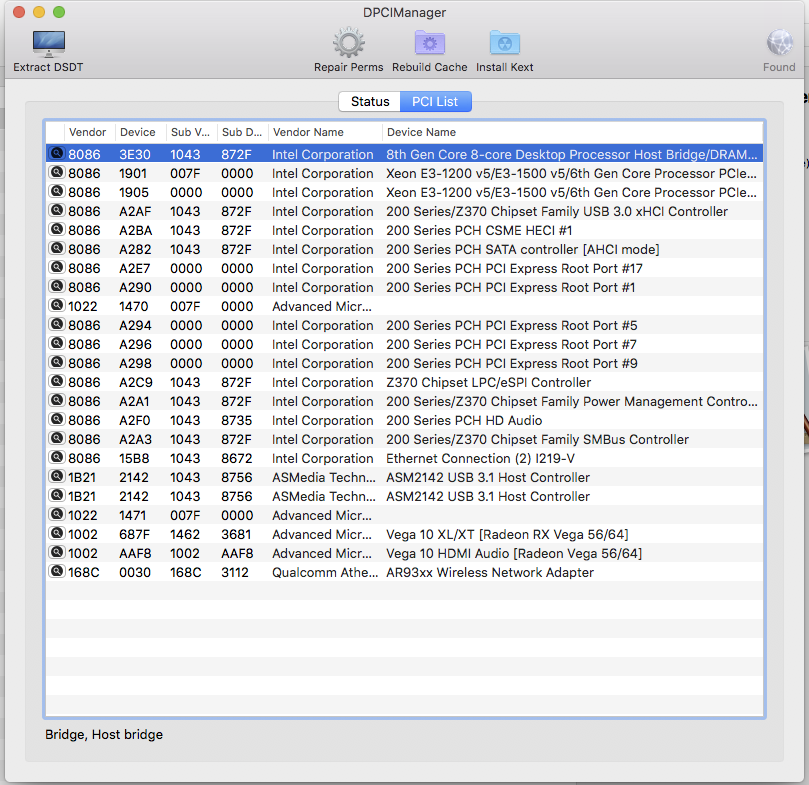Click sub device cell '3112'

(x=235, y=572)
